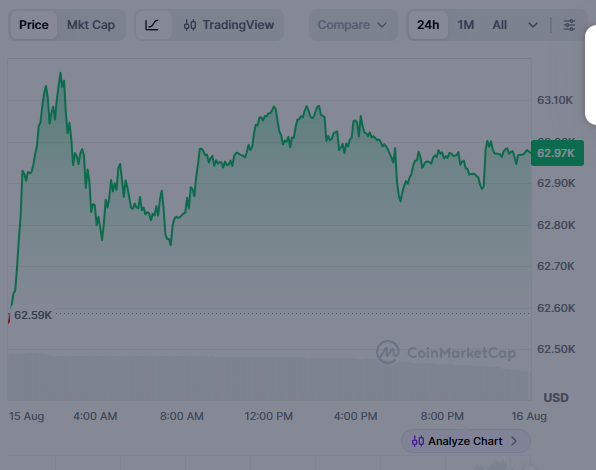The height and width of the screenshot is (470, 596).
Task: Click the 8:00 AM time label
Action: 182,416
